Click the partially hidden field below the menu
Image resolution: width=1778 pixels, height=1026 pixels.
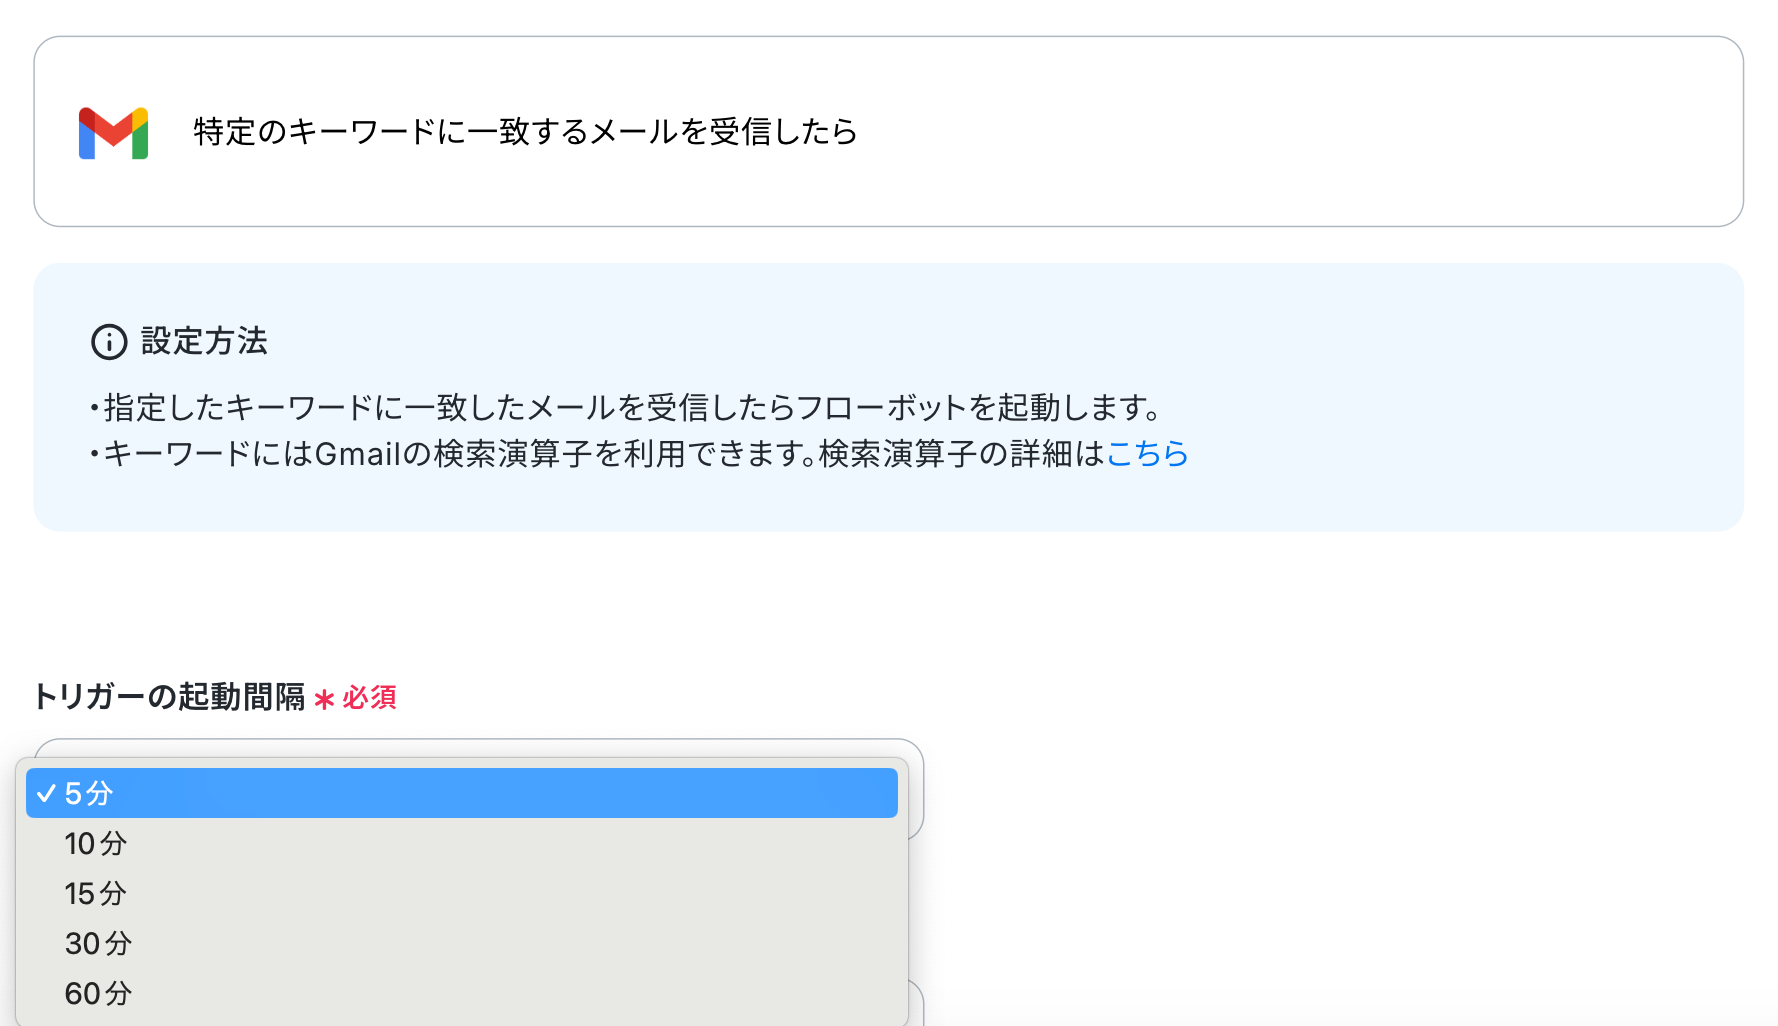pos(916,1003)
